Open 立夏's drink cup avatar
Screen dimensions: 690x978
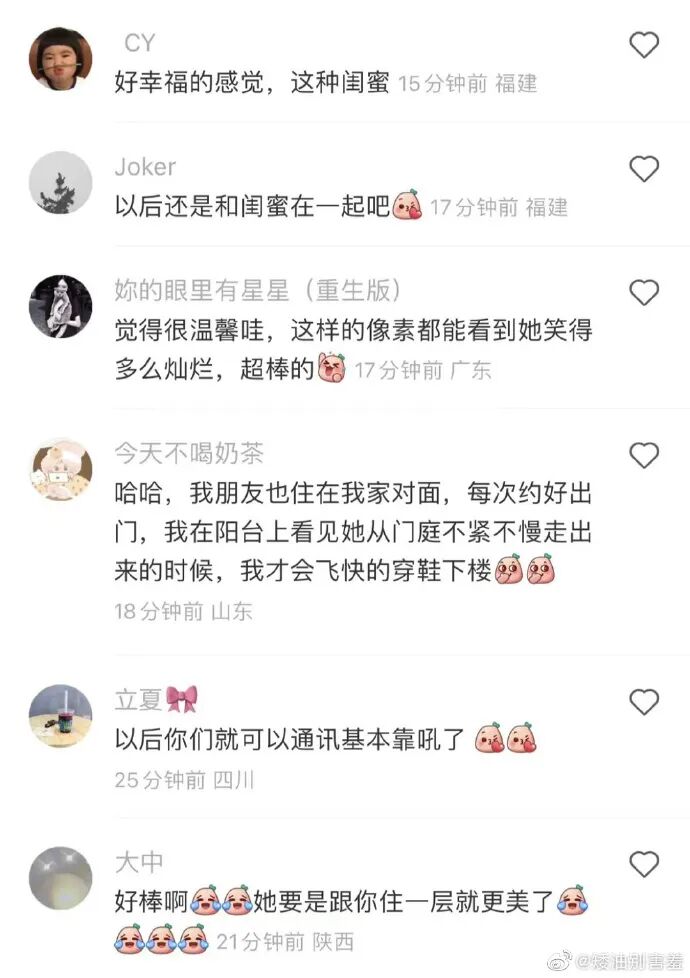61,716
